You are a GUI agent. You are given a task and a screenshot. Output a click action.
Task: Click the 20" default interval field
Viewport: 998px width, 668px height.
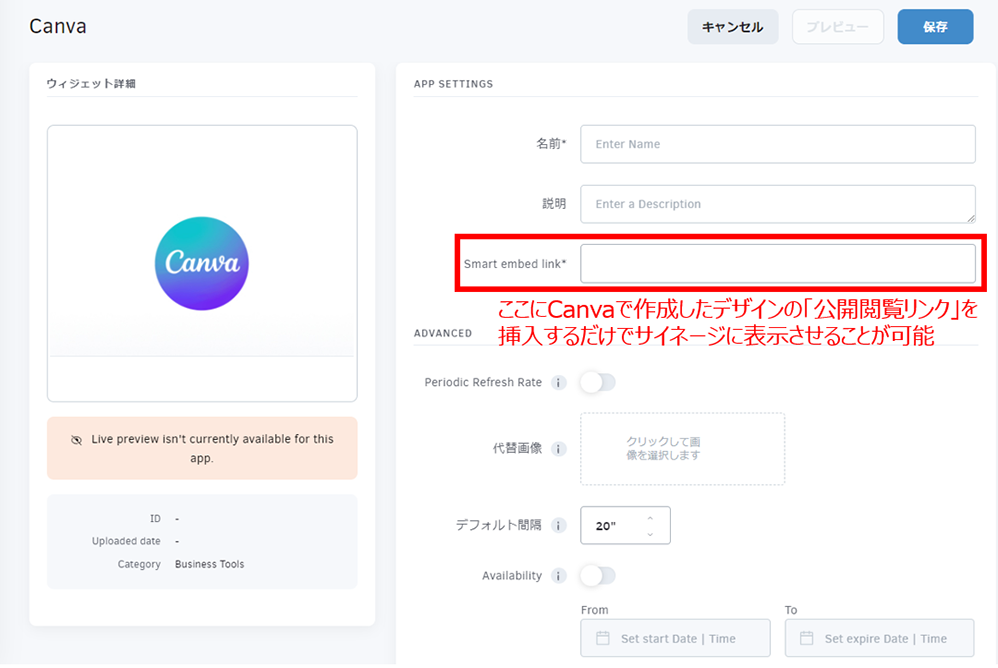click(625, 525)
